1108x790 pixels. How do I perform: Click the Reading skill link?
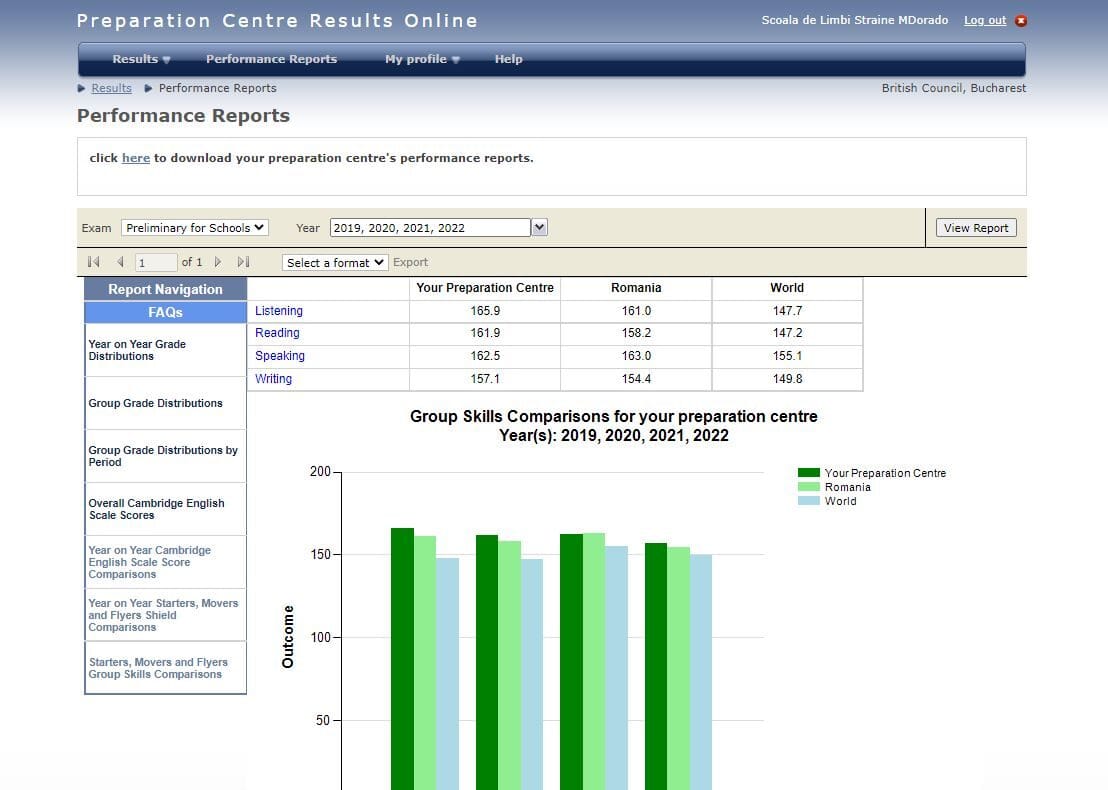point(277,333)
